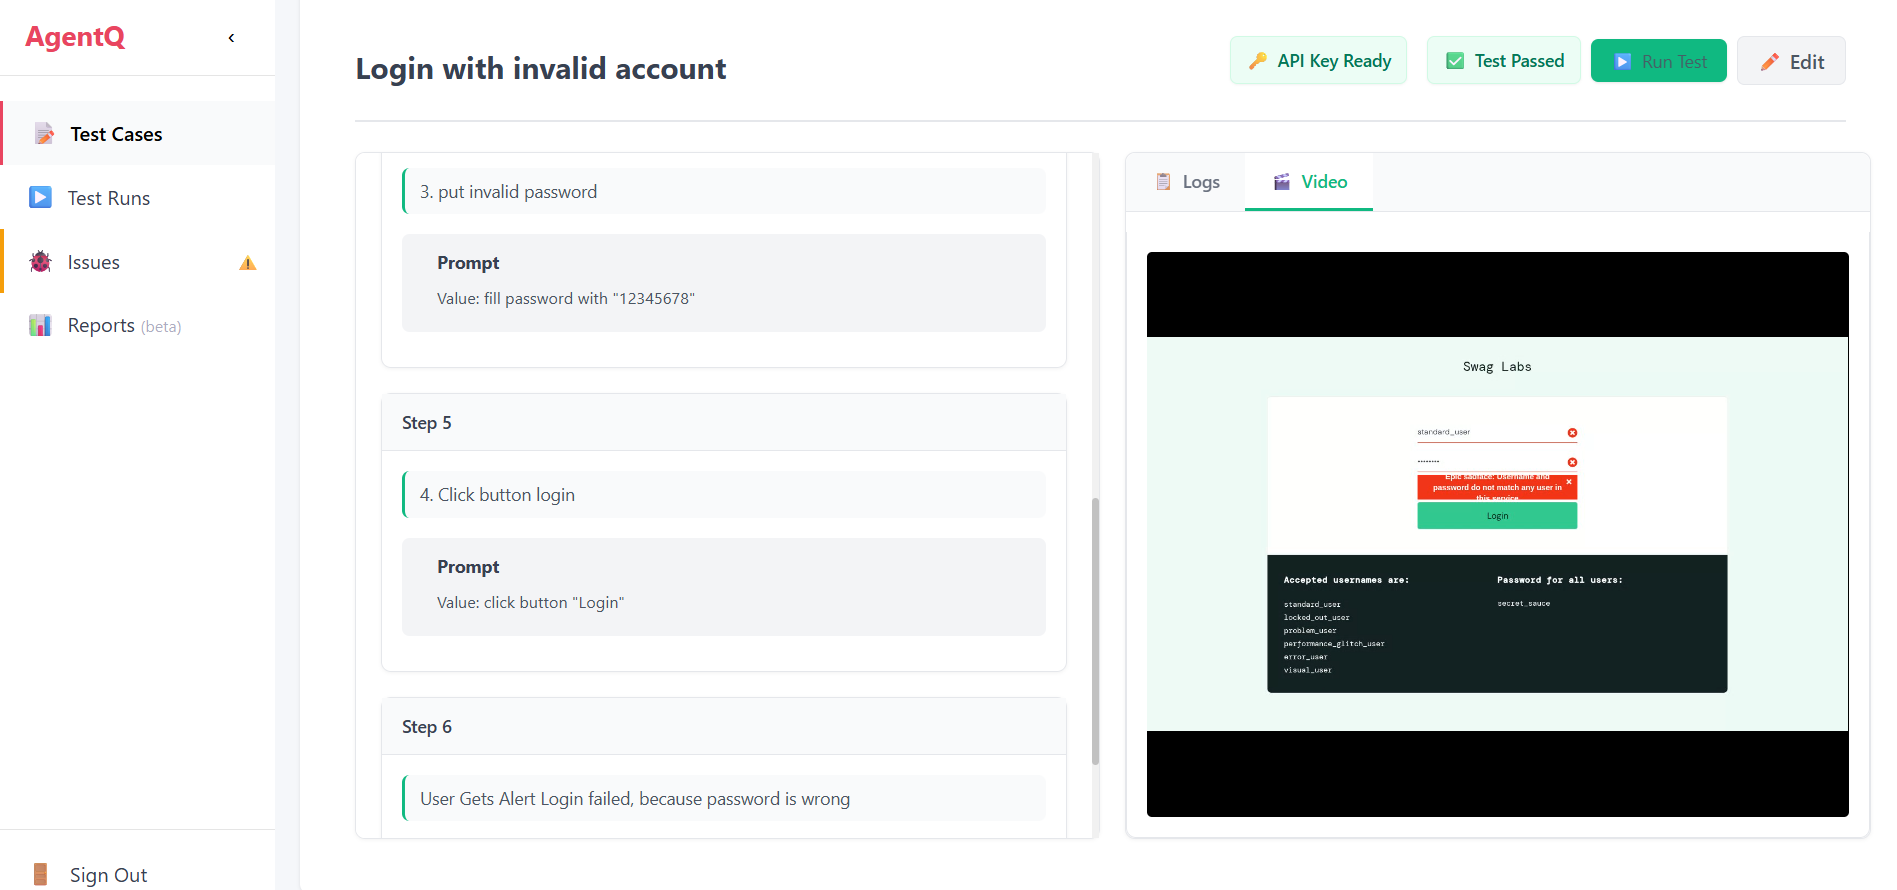
Task: Open Test Cases in the sidebar
Action: [116, 134]
